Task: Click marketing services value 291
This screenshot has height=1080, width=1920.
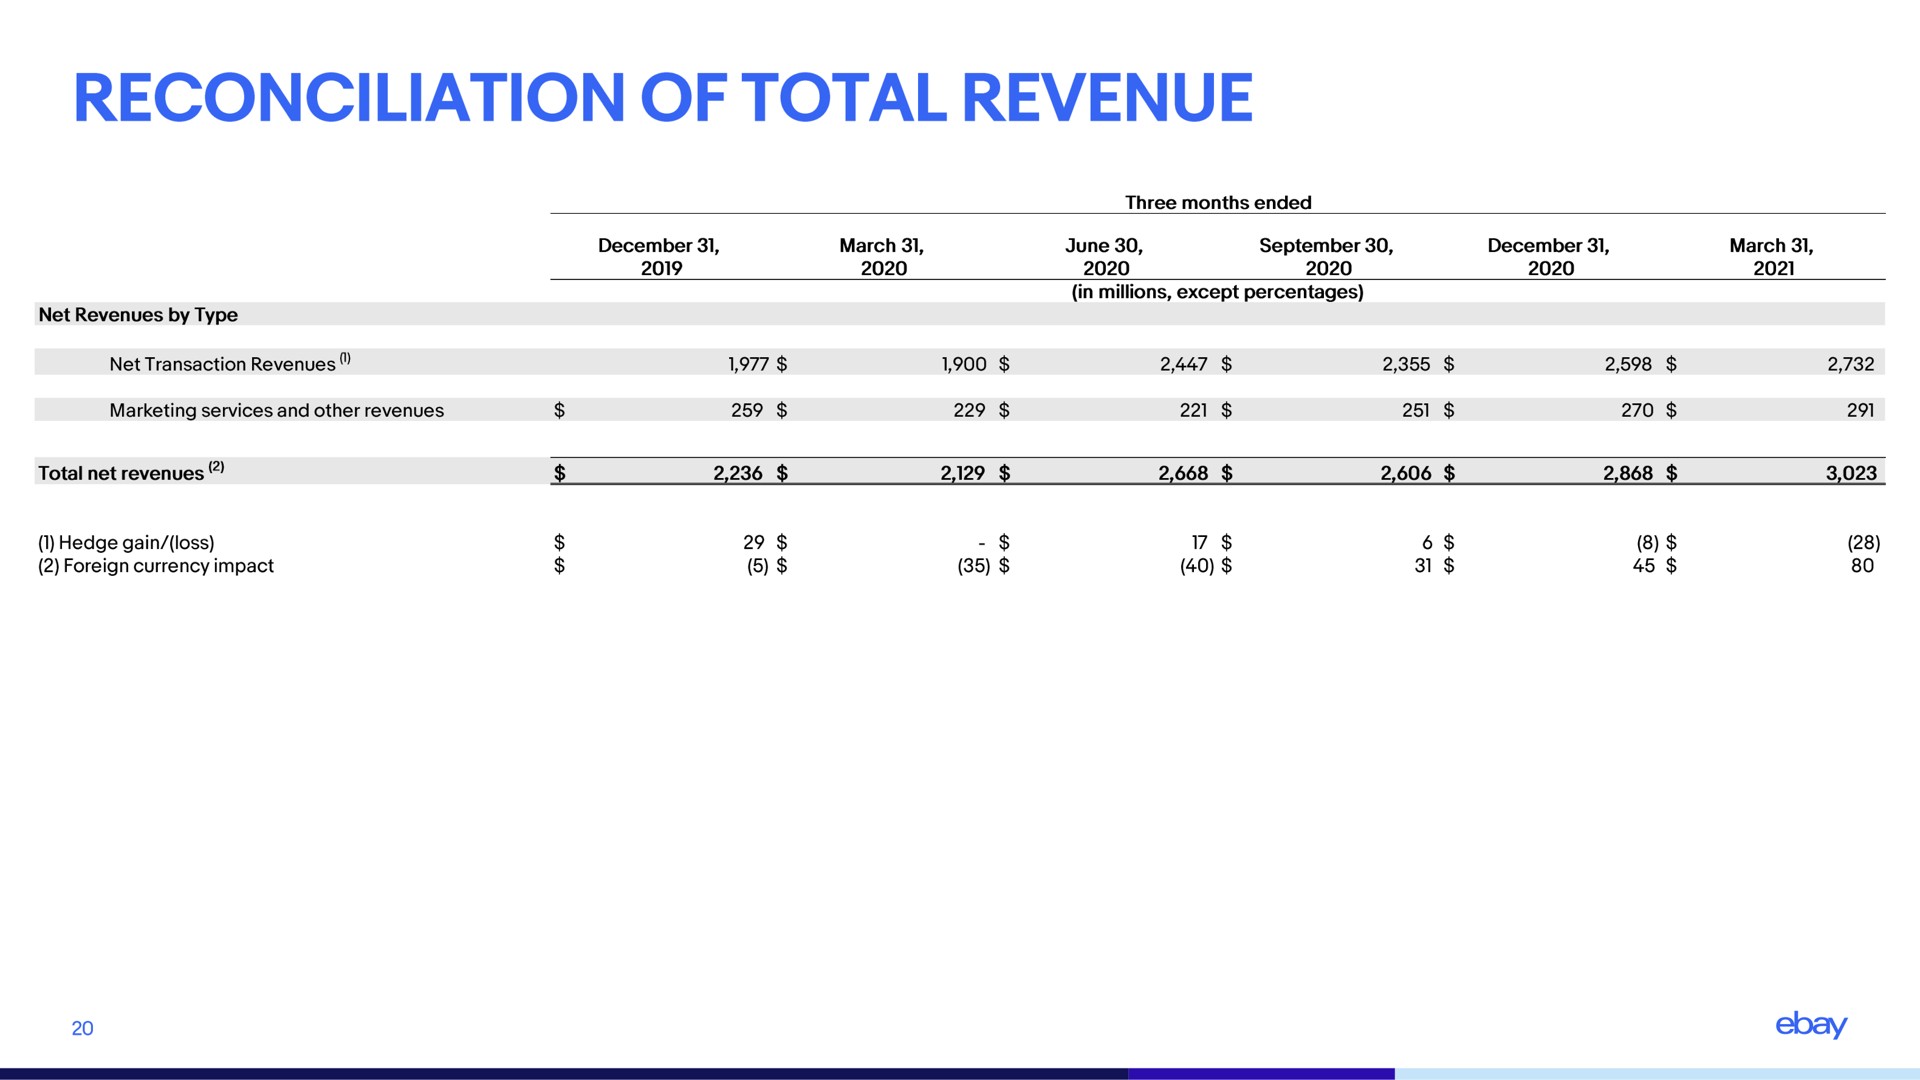Action: click(1860, 410)
